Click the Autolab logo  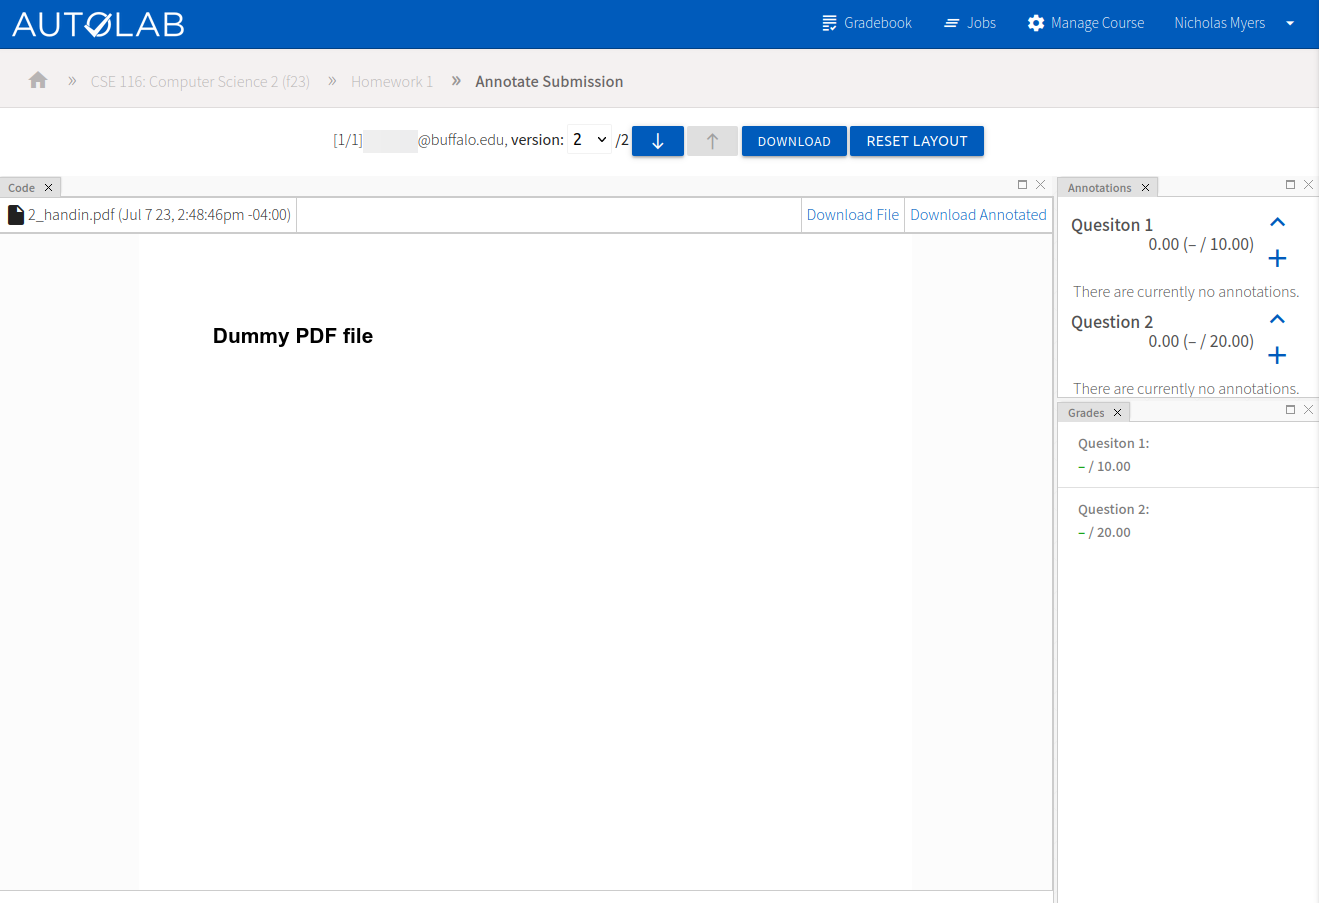click(x=98, y=24)
